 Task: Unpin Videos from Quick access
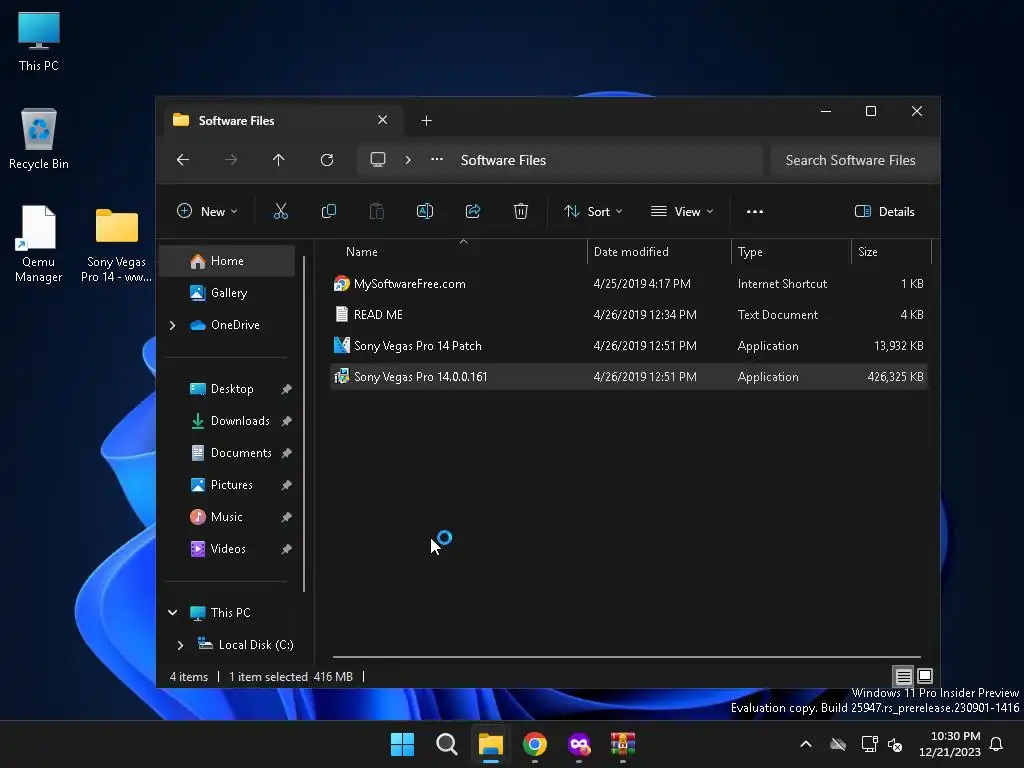[286, 549]
